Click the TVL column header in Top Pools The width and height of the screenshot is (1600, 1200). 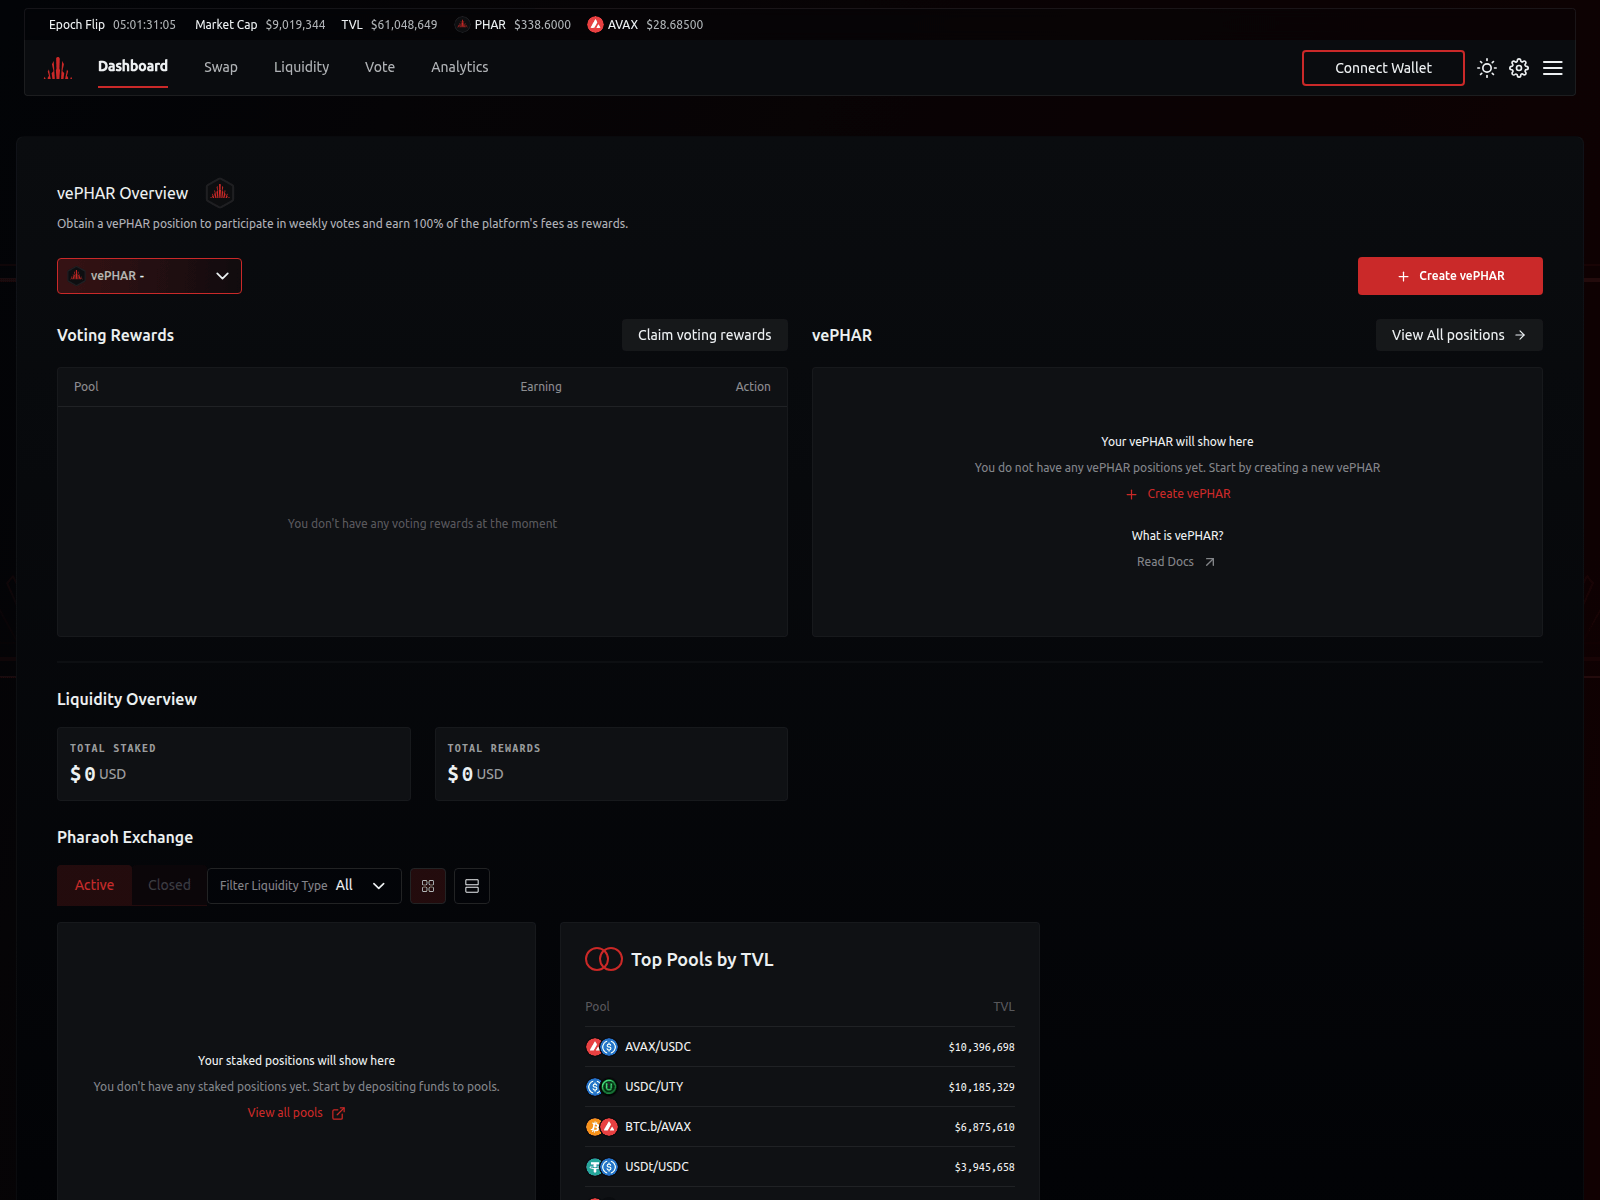coord(1004,1007)
